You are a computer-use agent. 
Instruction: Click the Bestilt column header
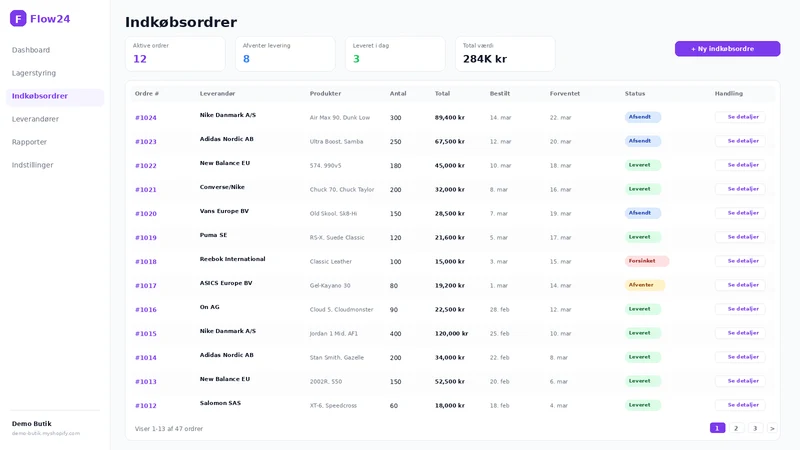coord(499,93)
